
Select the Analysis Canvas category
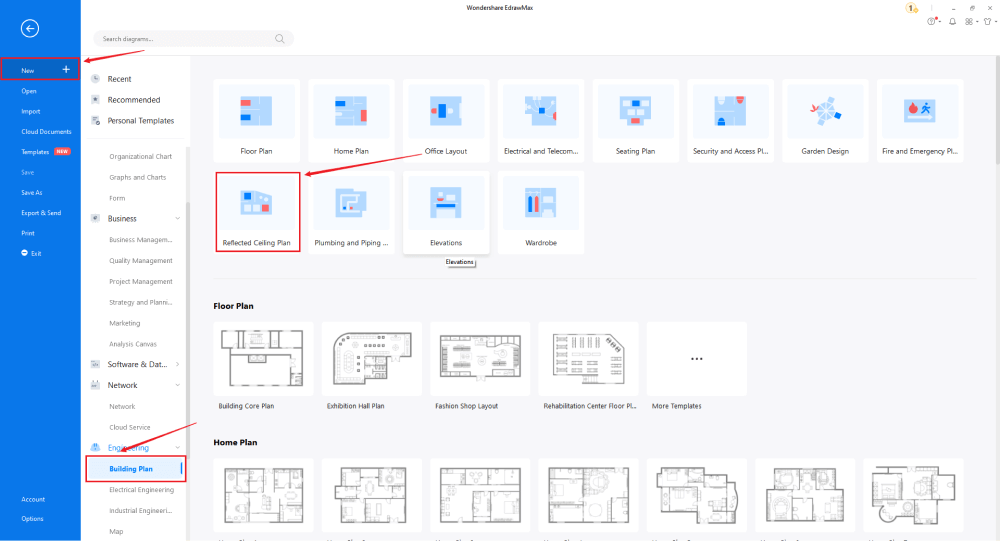(x=133, y=344)
